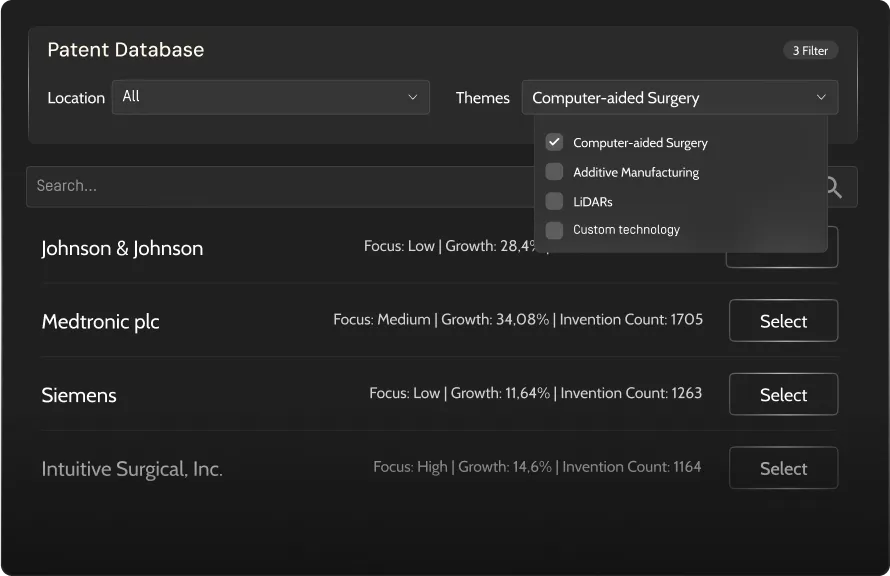890x576 pixels.
Task: Click the Medtronic plc company name
Action: pyautogui.click(x=100, y=322)
